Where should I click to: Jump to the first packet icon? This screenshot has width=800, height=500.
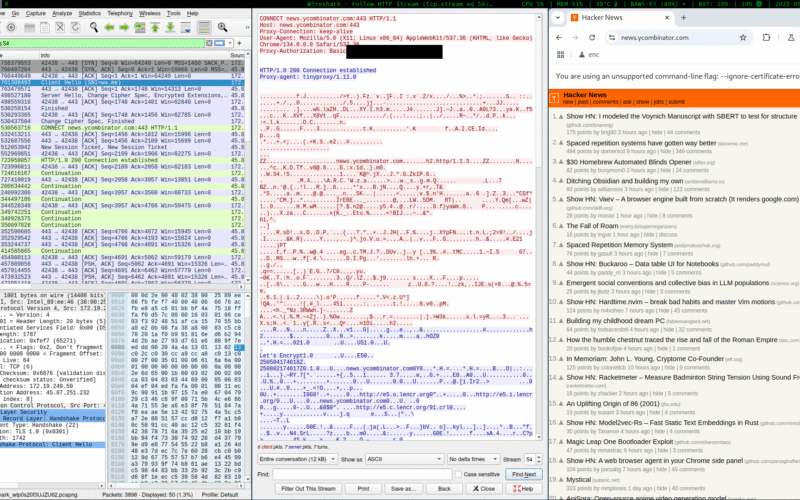tap(154, 27)
